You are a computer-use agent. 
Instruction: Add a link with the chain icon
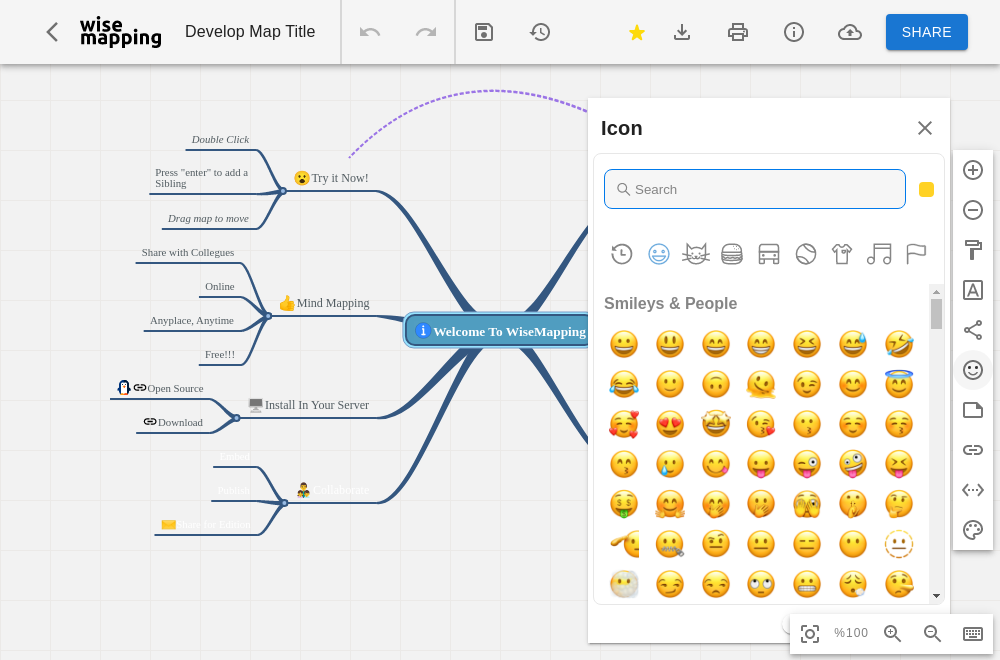tap(973, 450)
